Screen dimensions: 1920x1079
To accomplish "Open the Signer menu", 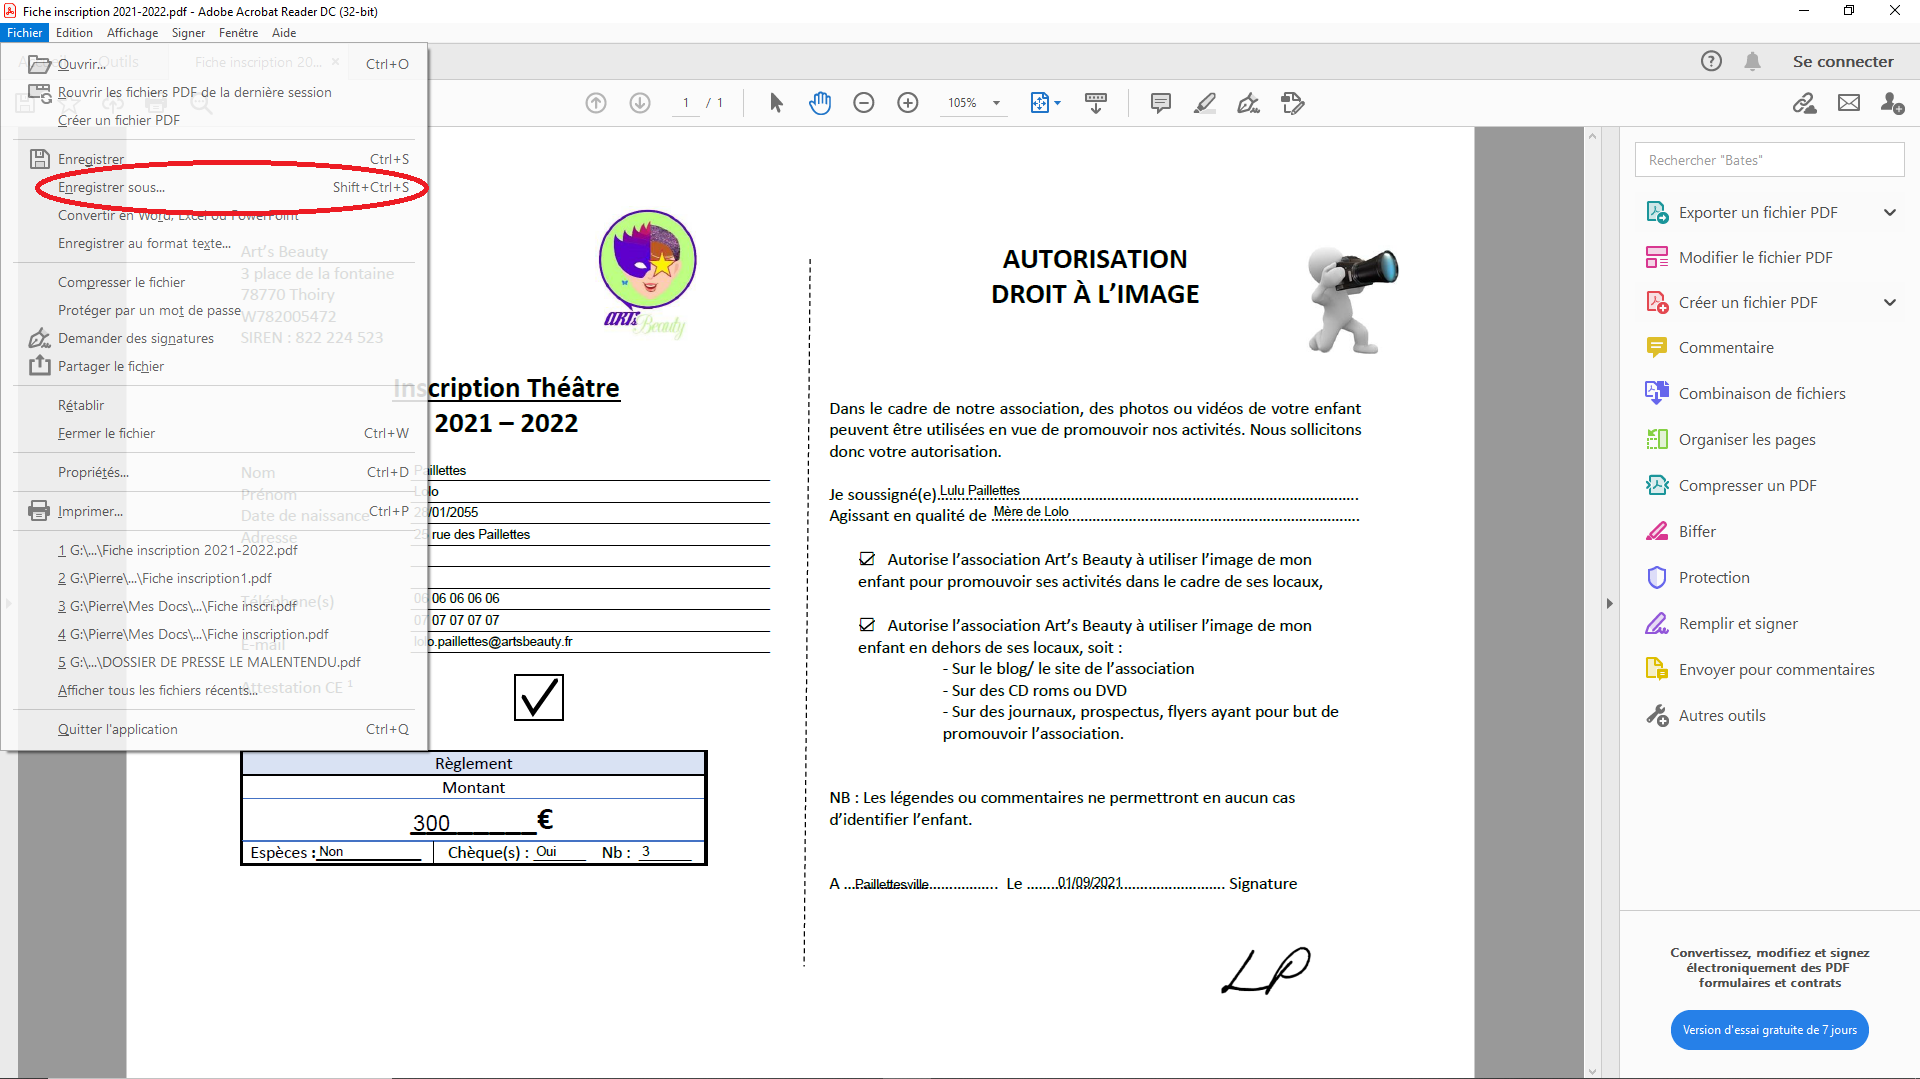I will pos(188,33).
